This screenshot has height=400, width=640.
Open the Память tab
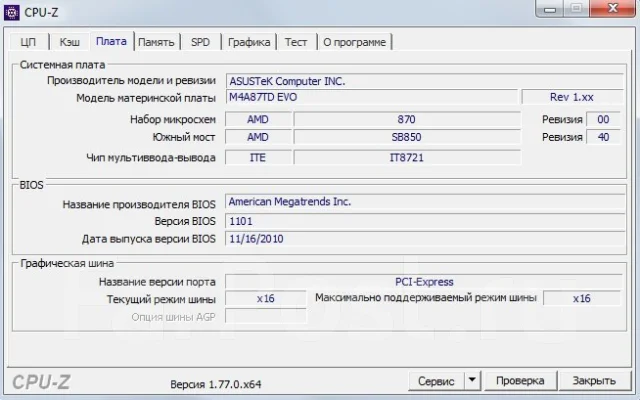156,42
